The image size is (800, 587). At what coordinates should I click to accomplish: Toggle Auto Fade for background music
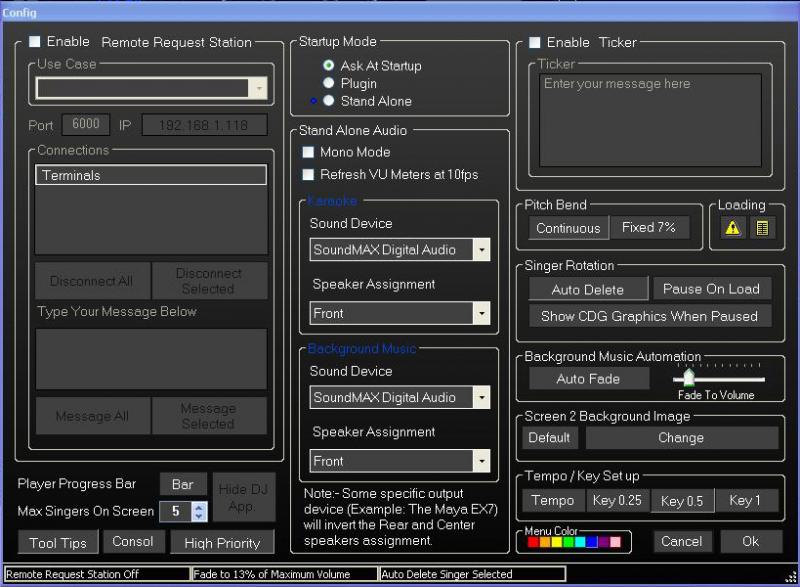[588, 379]
